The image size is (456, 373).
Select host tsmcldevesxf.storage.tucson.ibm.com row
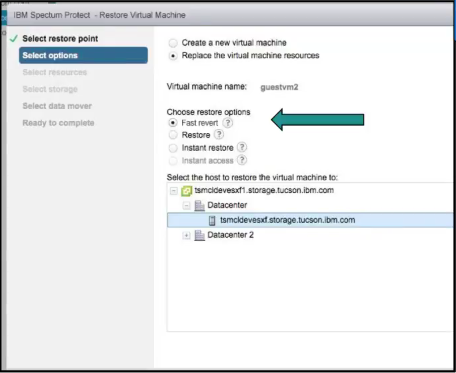click(x=310, y=220)
